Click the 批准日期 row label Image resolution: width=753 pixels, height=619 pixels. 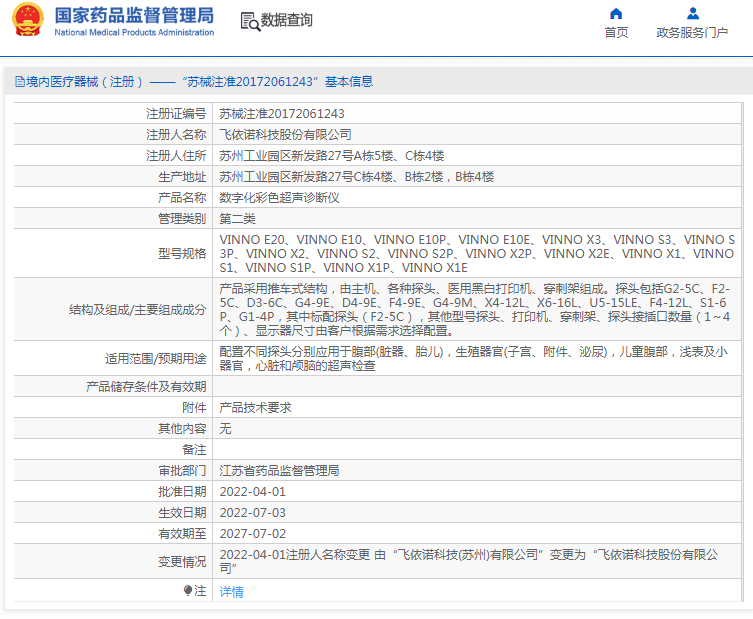(x=182, y=492)
